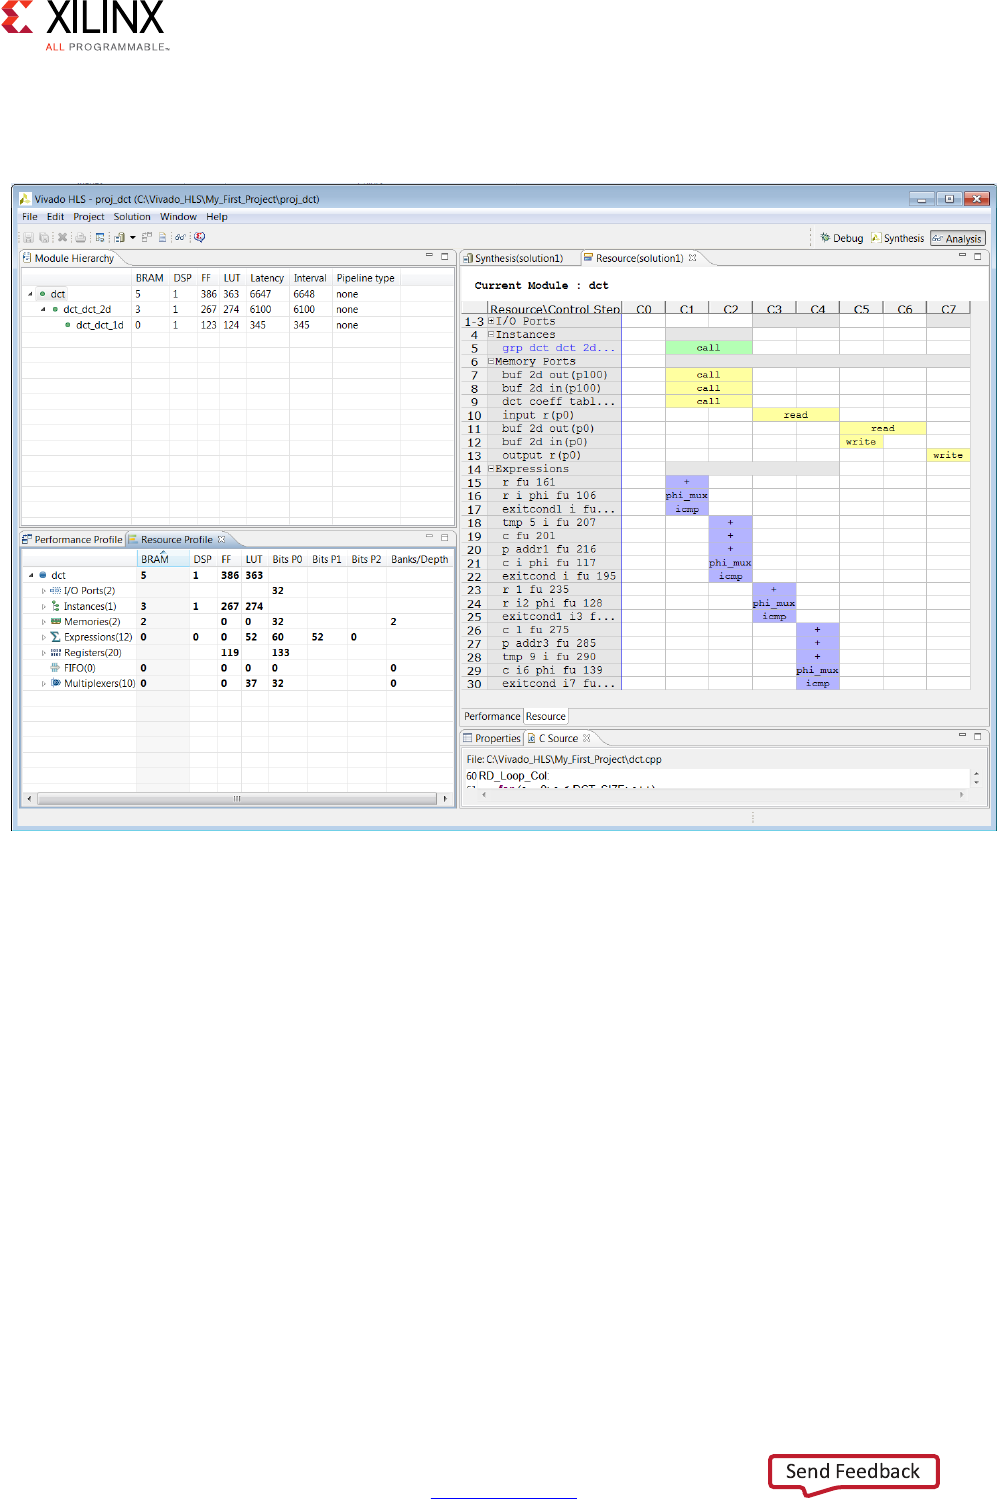Minimize the C Source panel
The width and height of the screenshot is (1008, 1510).
pos(962,735)
